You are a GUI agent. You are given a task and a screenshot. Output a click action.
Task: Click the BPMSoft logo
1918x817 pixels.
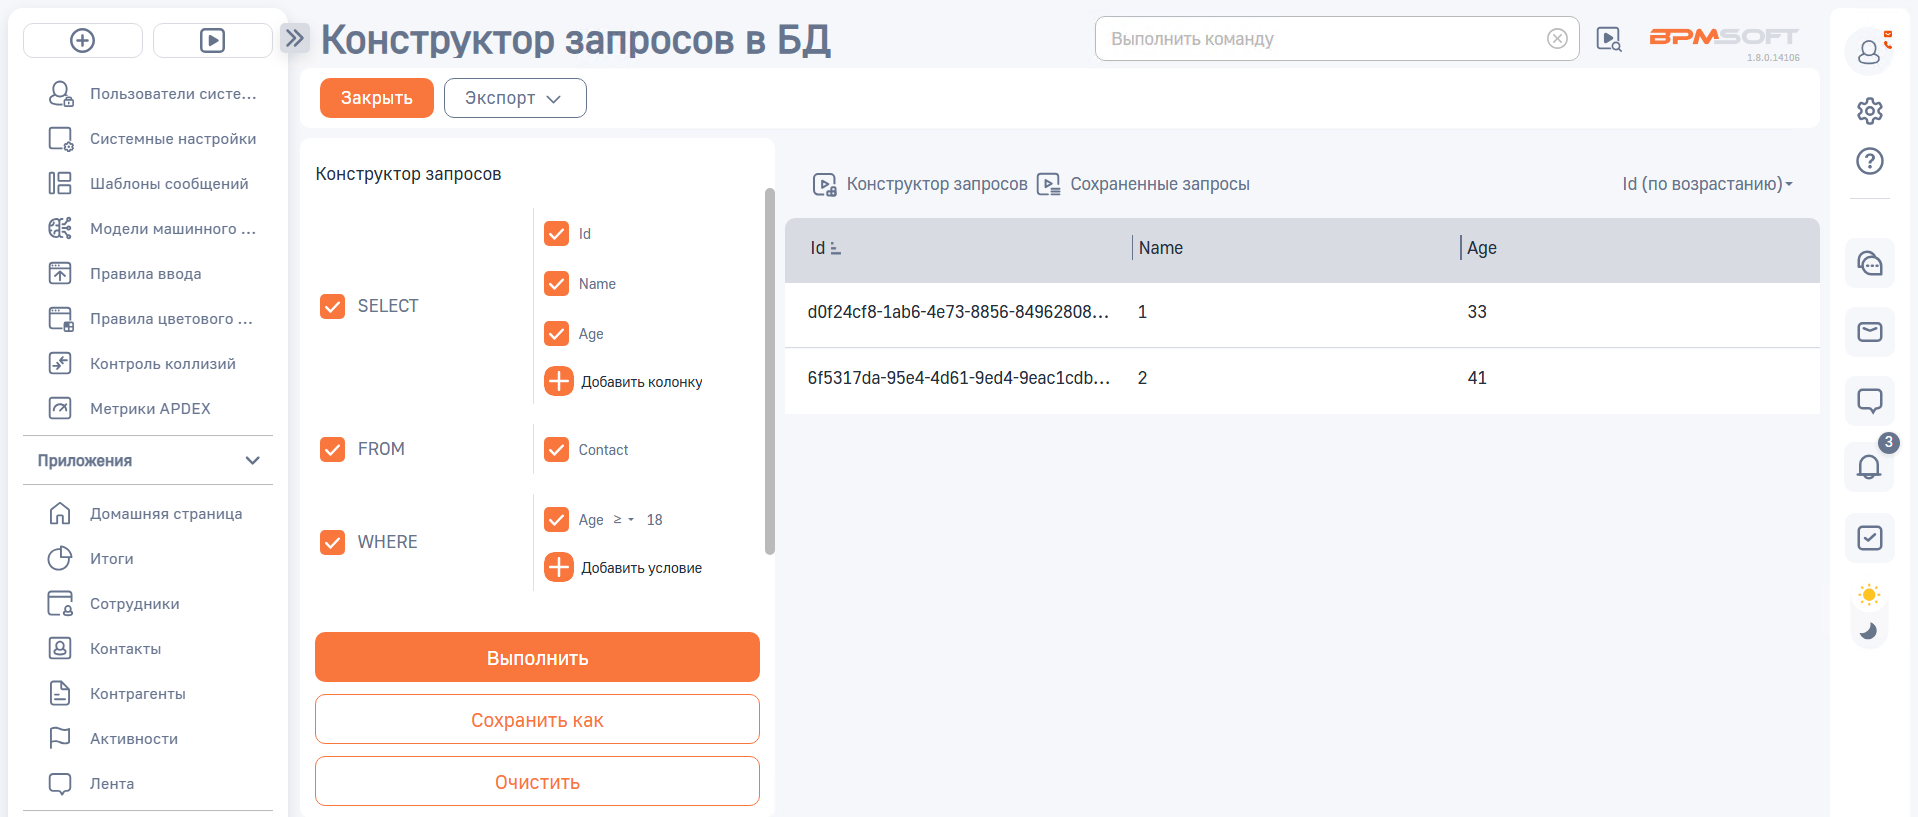tap(1723, 37)
